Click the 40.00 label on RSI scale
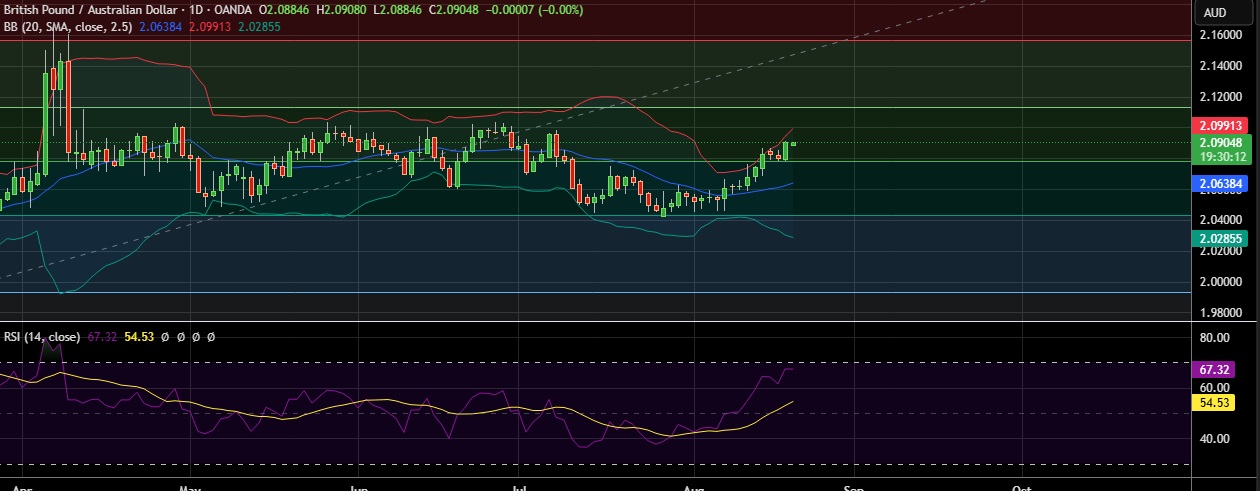Screen dimensions: 1260x491 point(1214,438)
